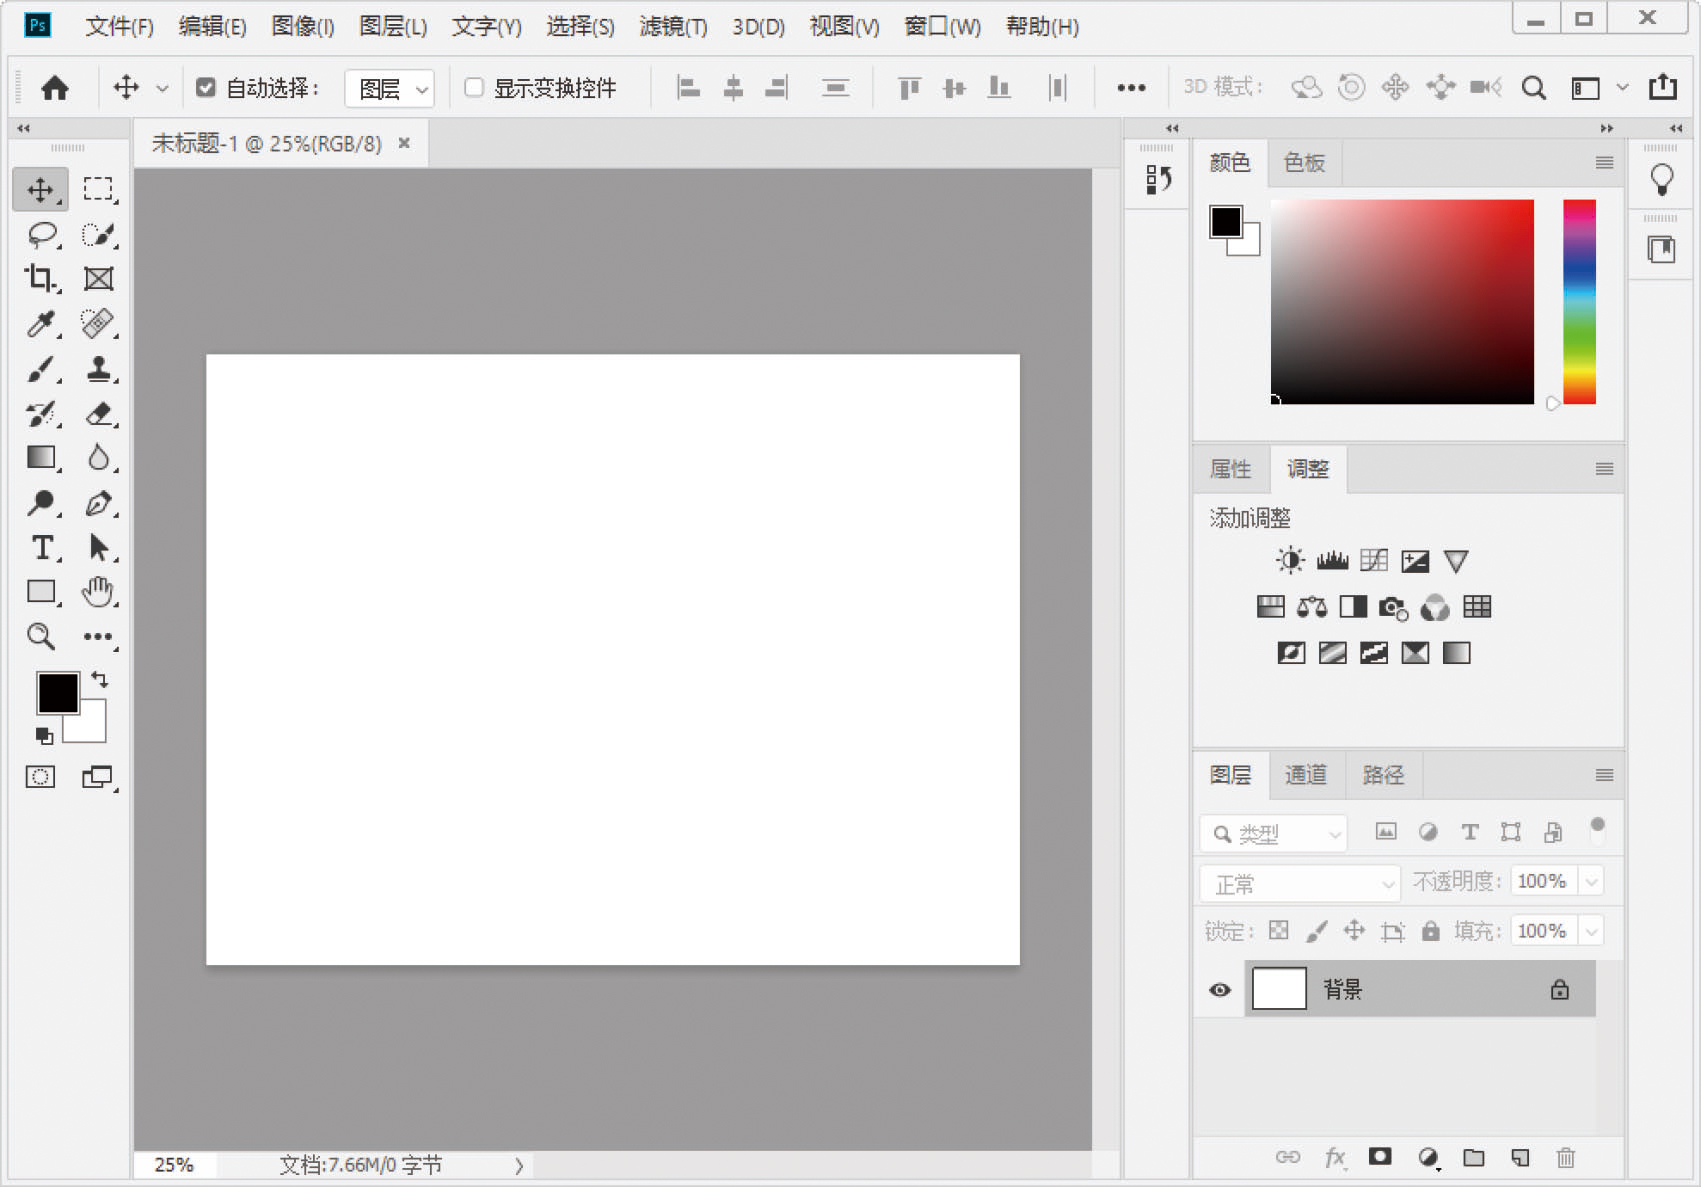Toggle lock transparent pixels
Screen dimensions: 1701x1187
click(x=1278, y=931)
